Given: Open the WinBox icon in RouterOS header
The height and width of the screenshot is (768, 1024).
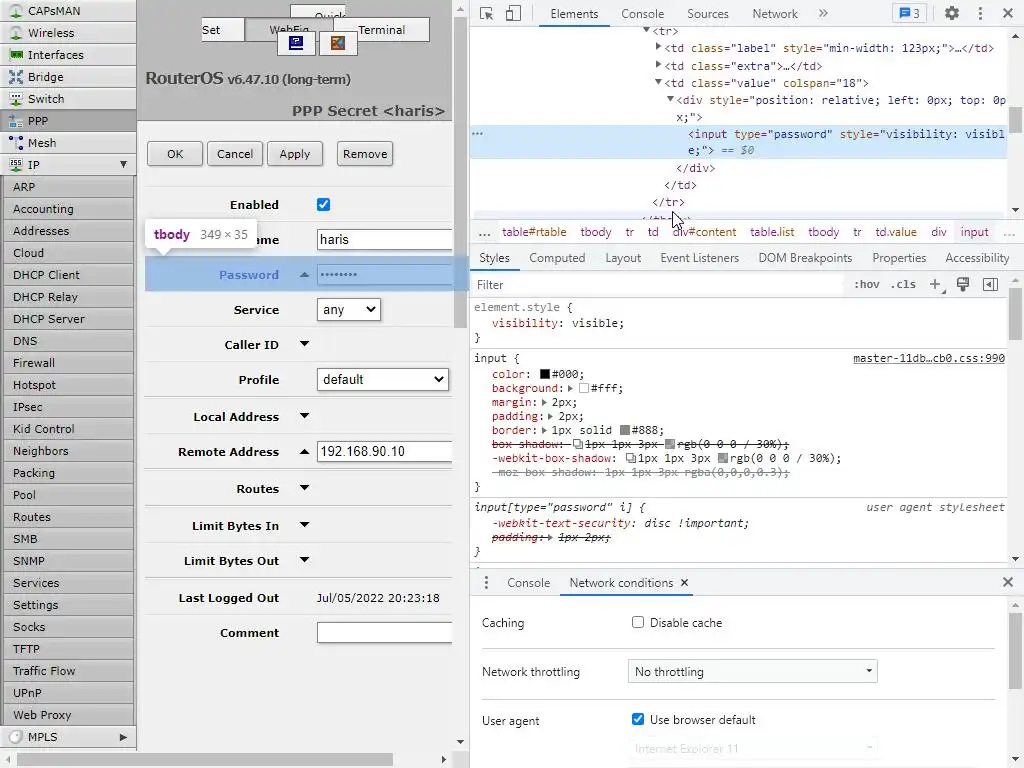Looking at the screenshot, I should 296,43.
